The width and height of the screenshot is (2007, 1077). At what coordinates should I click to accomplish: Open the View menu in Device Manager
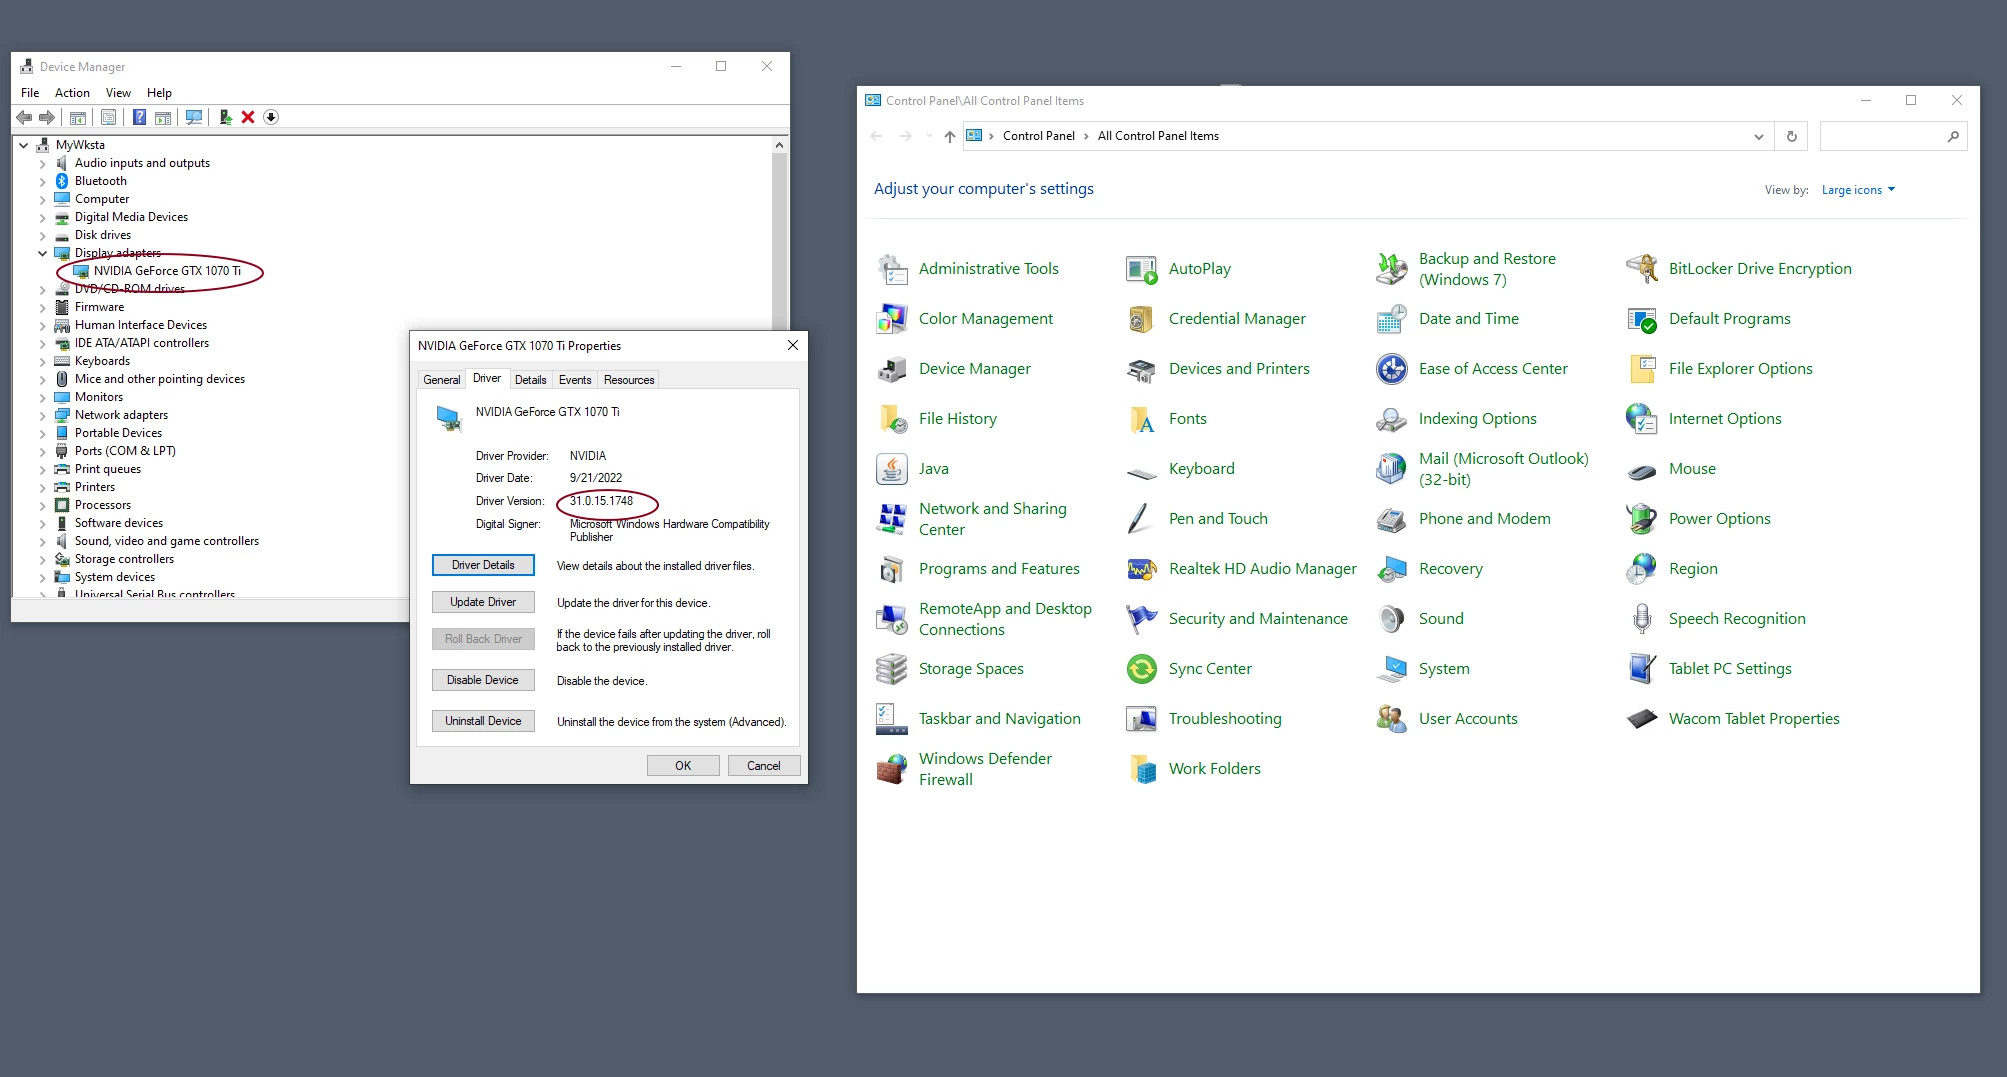(118, 93)
